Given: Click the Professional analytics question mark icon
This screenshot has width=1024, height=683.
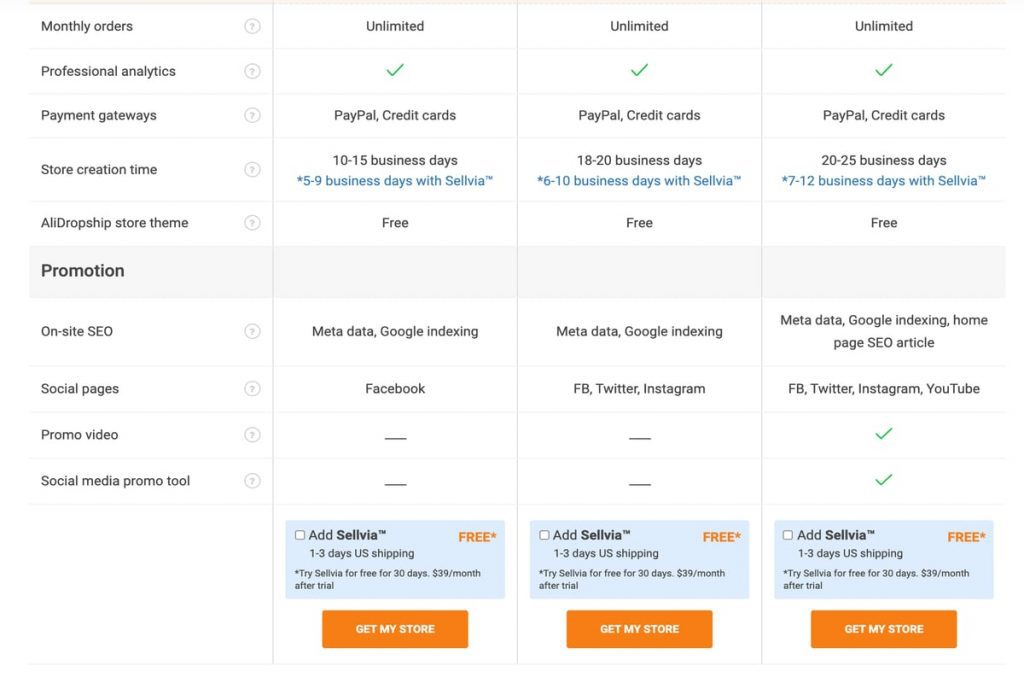Looking at the screenshot, I should [254, 71].
